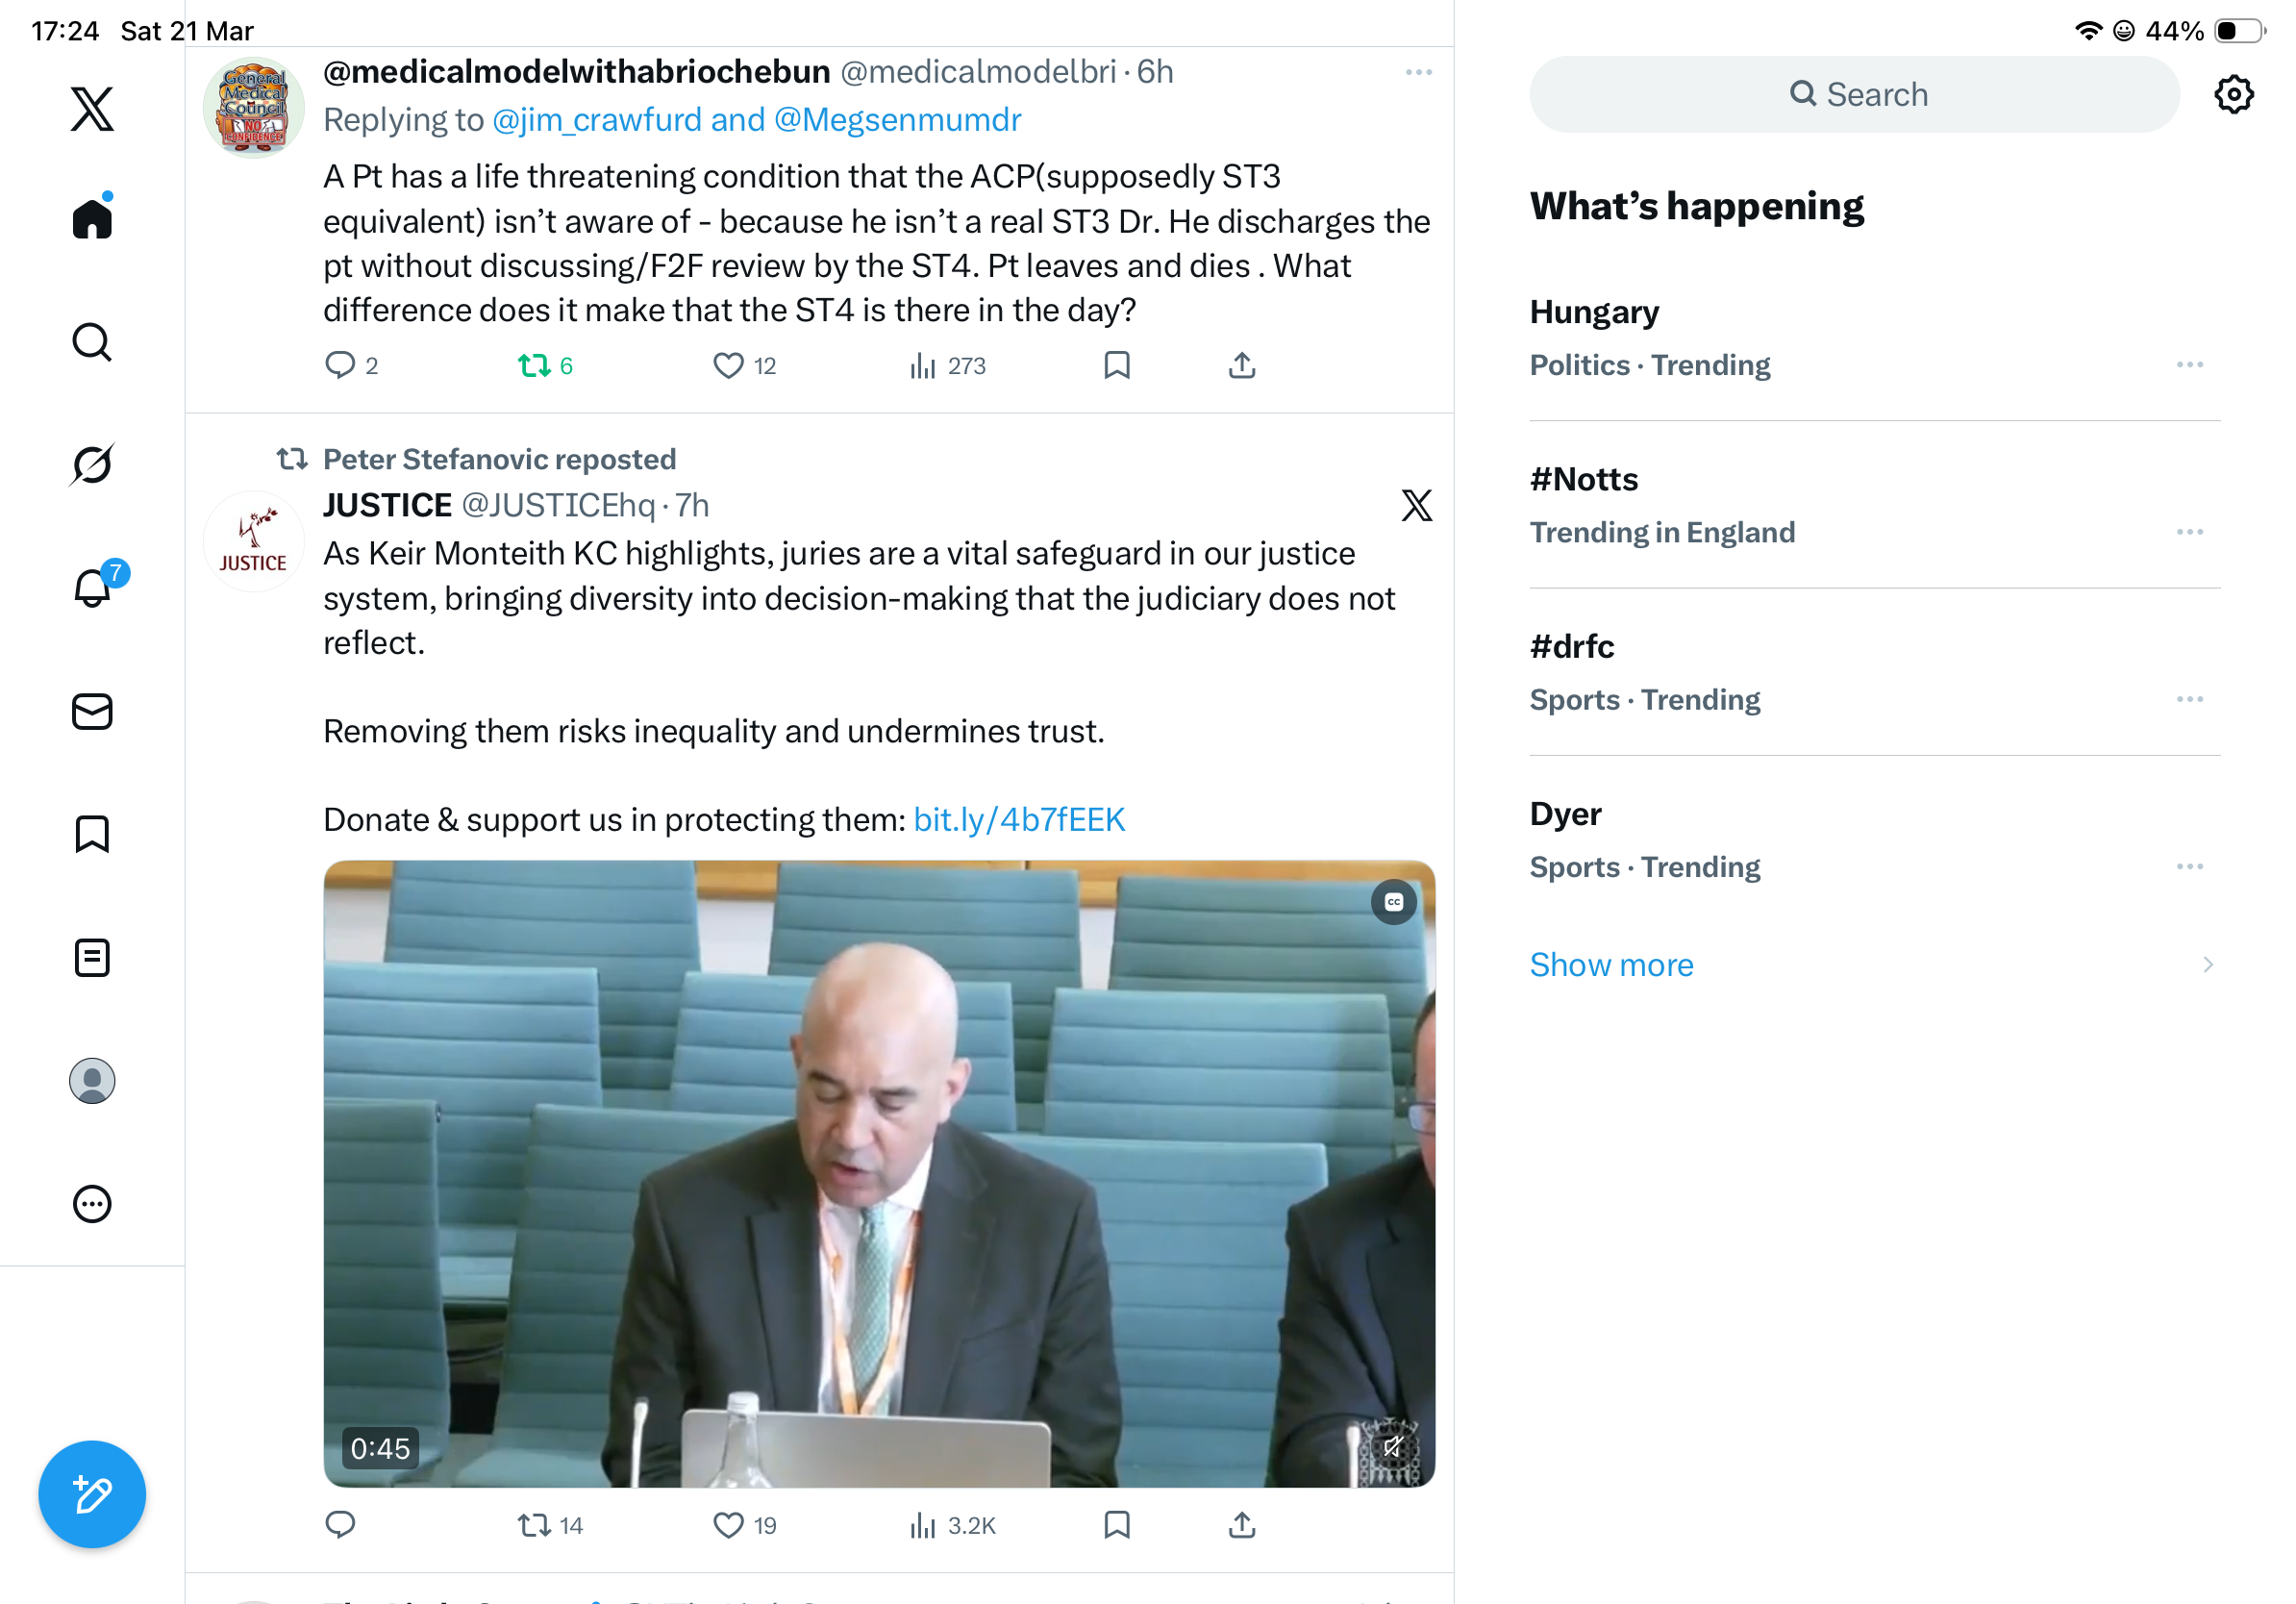Bookmark the JUSTICE video post
Screen dimensions: 2296x1604
click(1116, 1524)
